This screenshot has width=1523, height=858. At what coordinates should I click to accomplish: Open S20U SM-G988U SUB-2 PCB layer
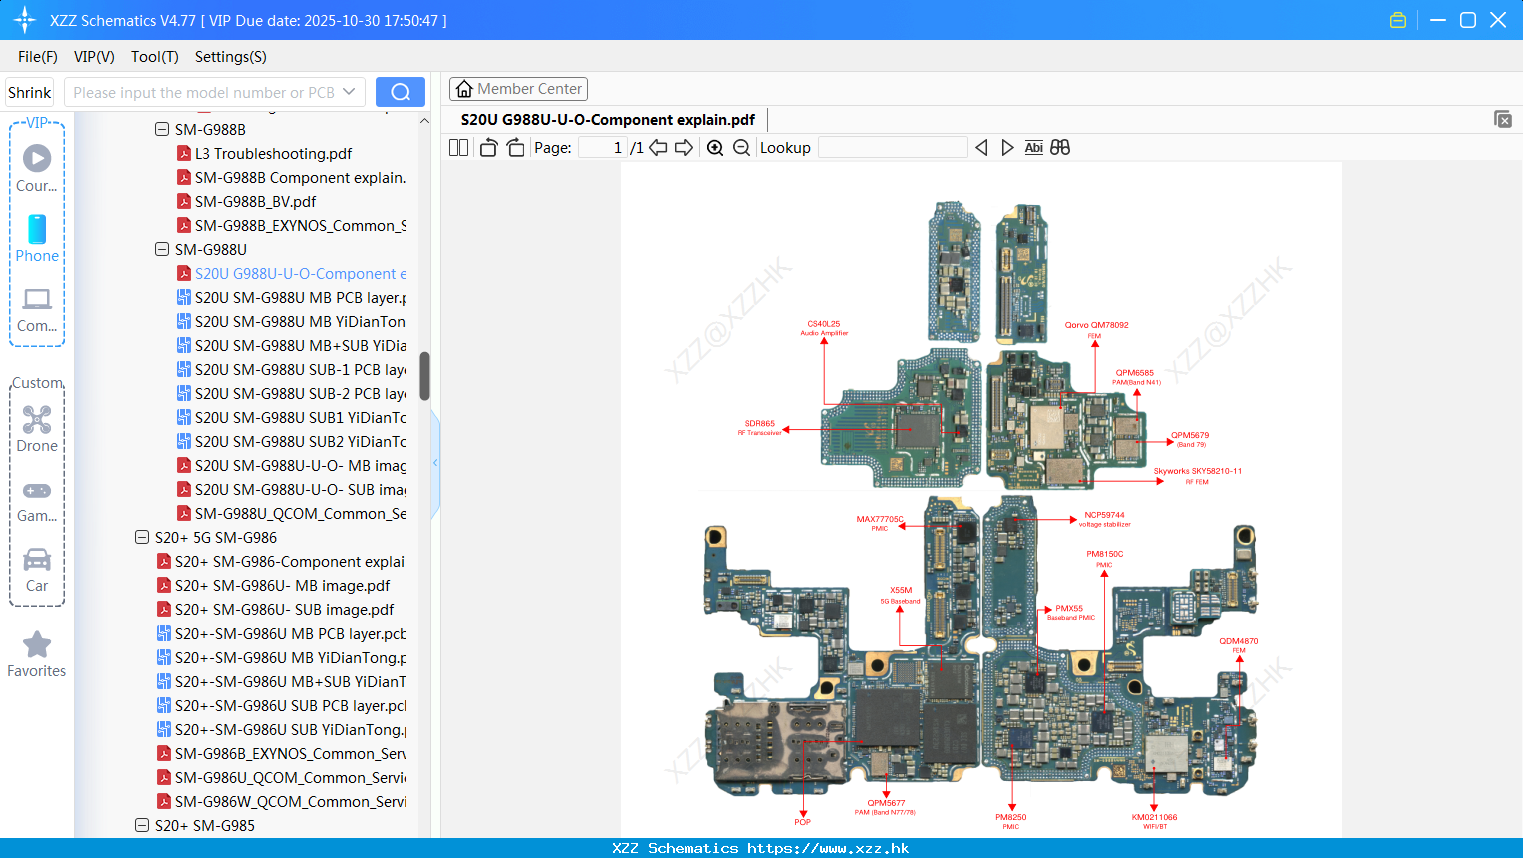[300, 393]
